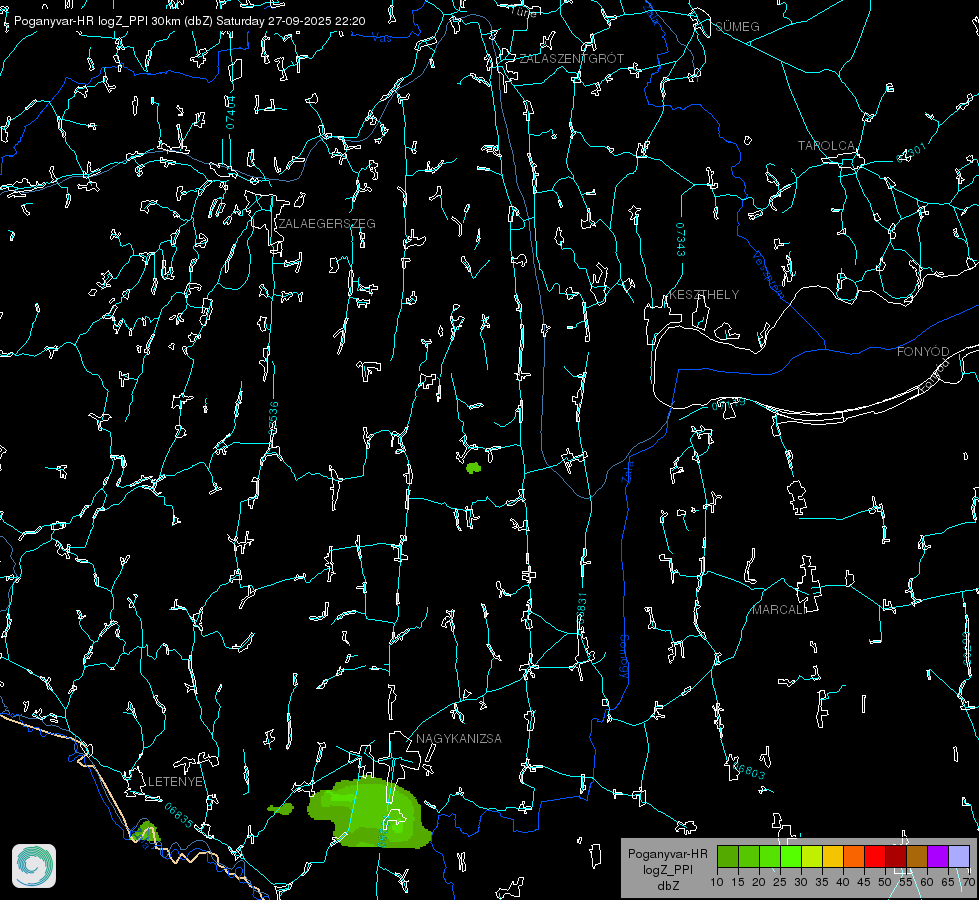Viewport: 979px width, 900px height.
Task: Select the KESZTHELY town label
Action: pyautogui.click(x=704, y=294)
